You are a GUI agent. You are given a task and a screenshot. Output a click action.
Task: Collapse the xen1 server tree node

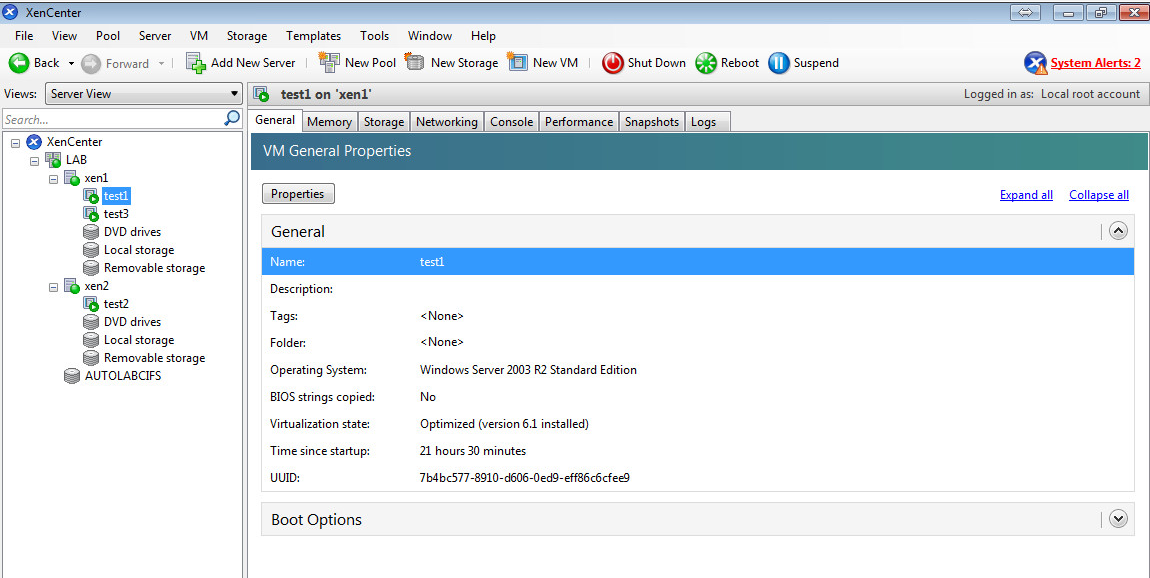tap(54, 179)
